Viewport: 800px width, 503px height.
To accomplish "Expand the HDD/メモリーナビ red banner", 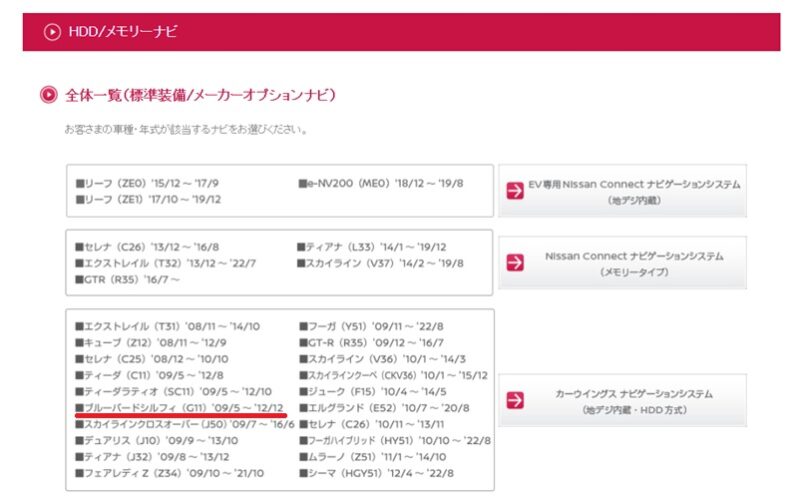I will point(400,32).
